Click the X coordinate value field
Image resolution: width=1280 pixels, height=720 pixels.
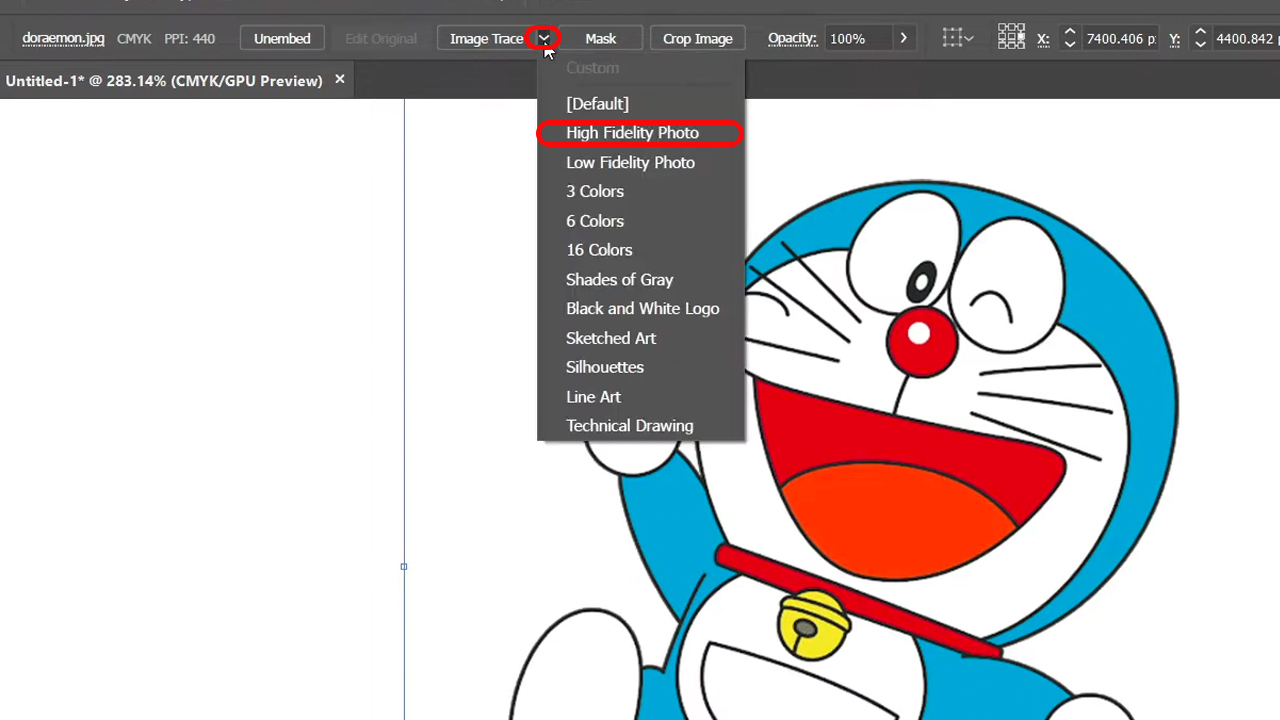1120,38
